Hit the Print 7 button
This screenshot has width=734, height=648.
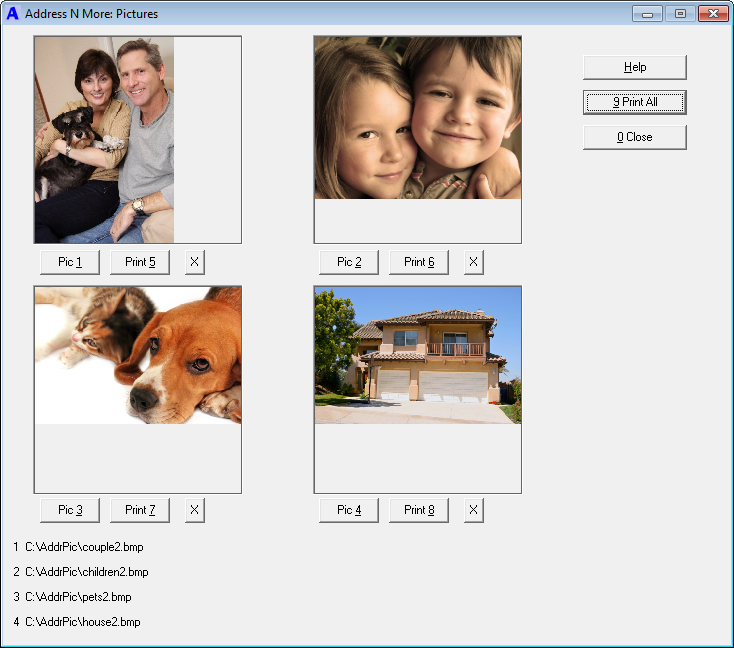tap(140, 510)
